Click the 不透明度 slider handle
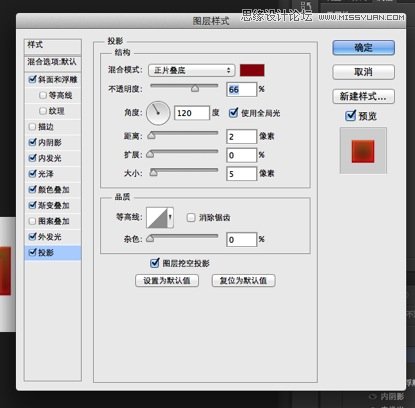The height and width of the screenshot is (408, 415). [195, 88]
